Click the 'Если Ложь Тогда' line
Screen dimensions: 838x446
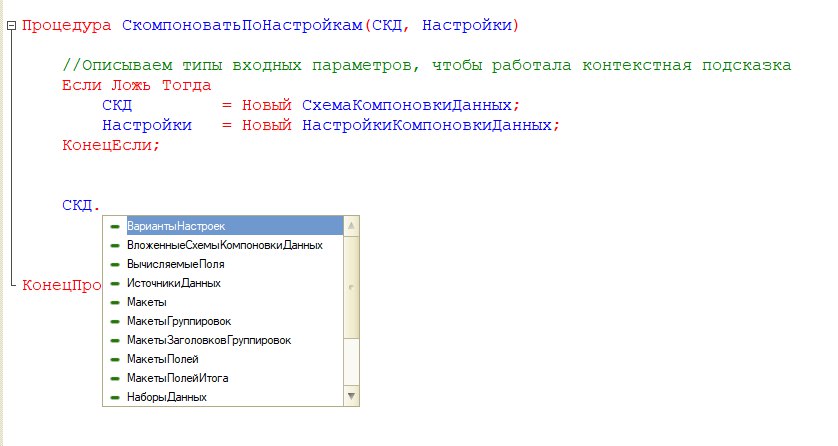point(136,85)
